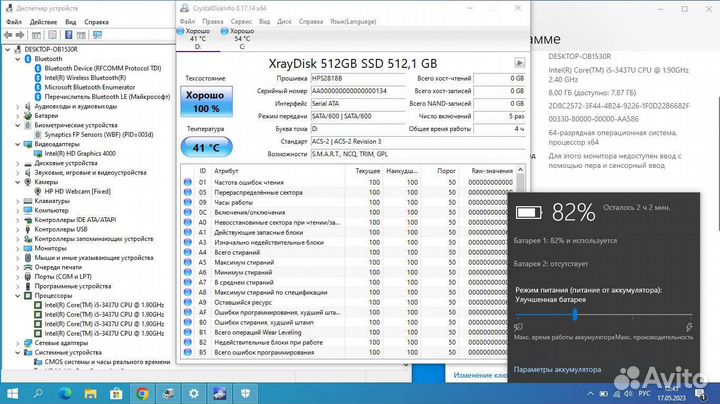Image resolution: width=720 pixels, height=404 pixels.
Task: Select disk D: status indicator in CrystalDiskInfo
Action: coord(194,39)
